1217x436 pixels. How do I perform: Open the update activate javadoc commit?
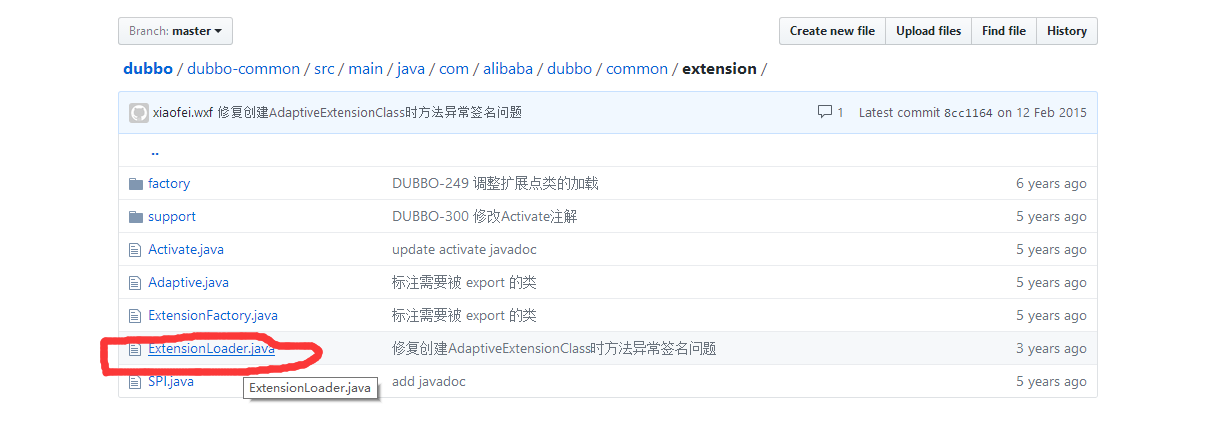464,250
